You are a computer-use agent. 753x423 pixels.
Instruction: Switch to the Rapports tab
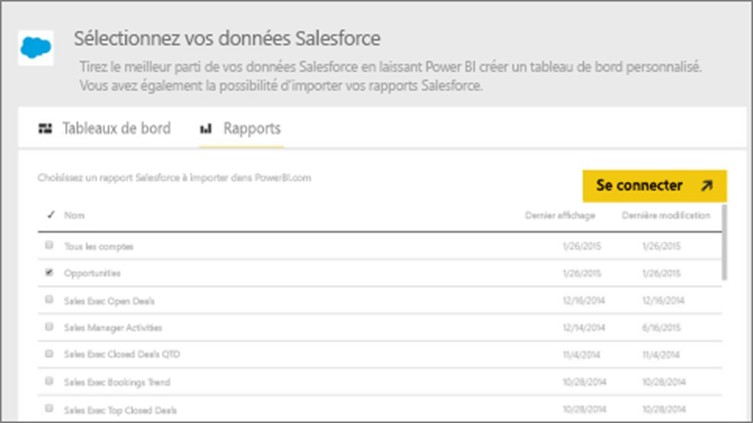[x=241, y=128]
